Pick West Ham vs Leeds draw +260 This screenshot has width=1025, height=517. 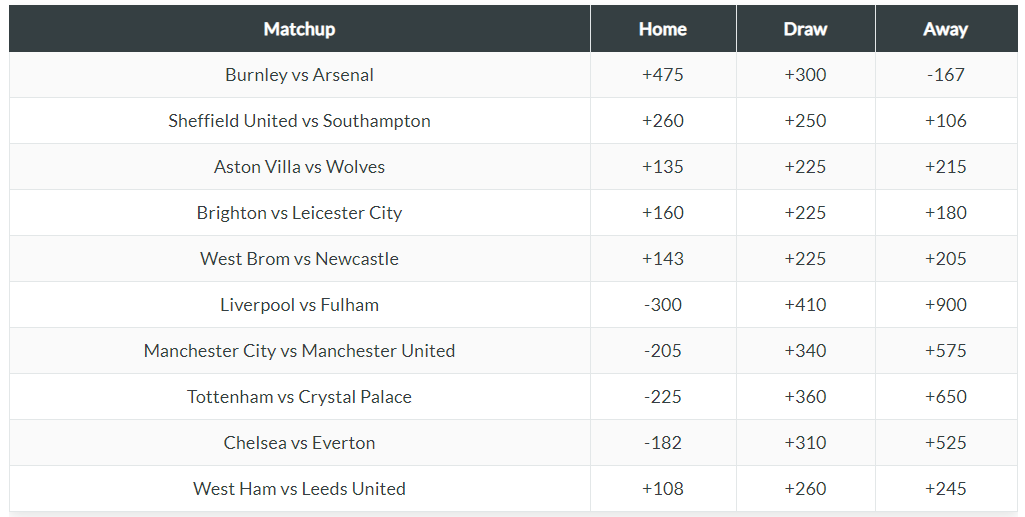coord(805,489)
